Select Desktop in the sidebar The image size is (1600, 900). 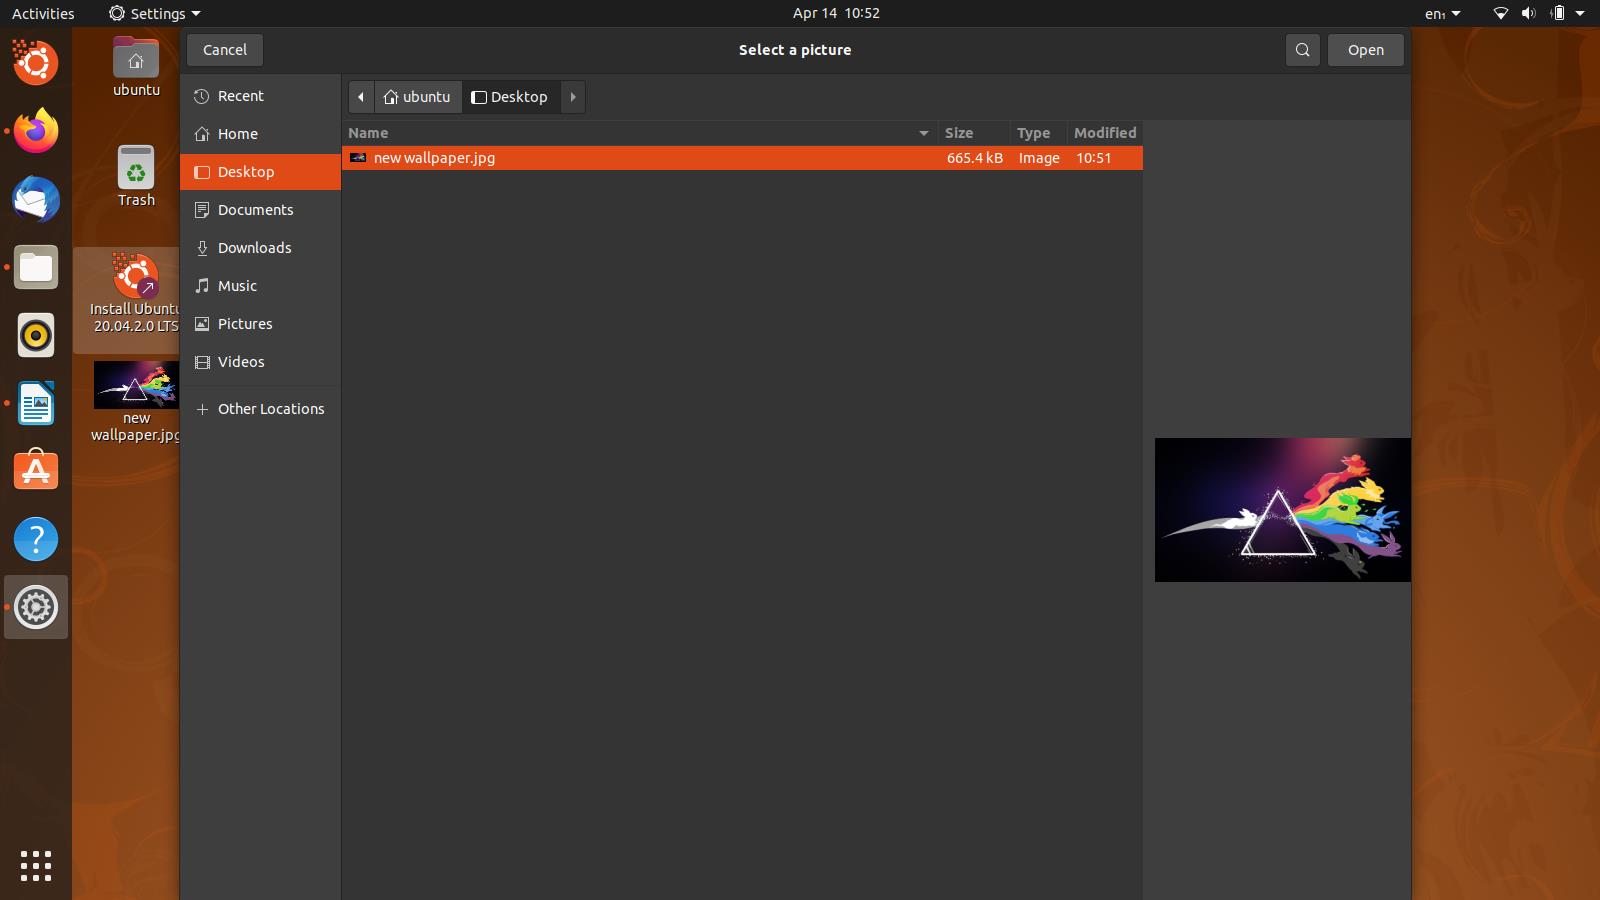click(260, 172)
